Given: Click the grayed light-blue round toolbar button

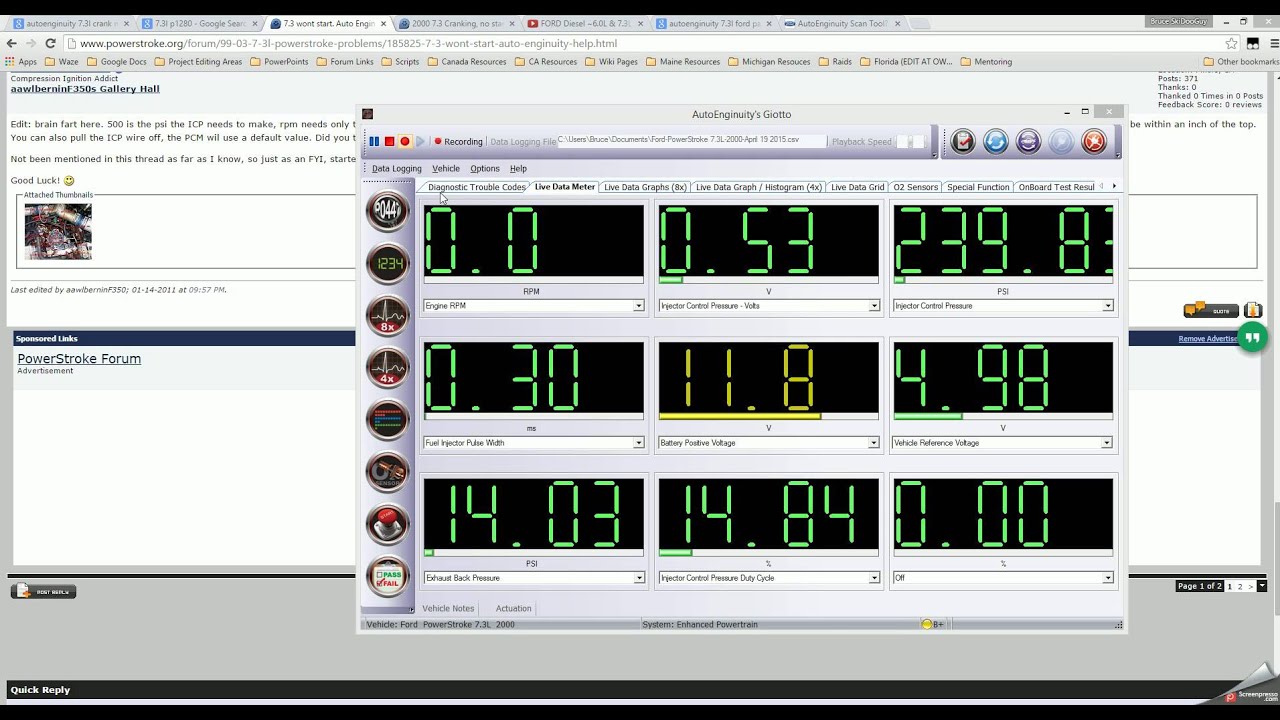Looking at the screenshot, I should [1061, 142].
